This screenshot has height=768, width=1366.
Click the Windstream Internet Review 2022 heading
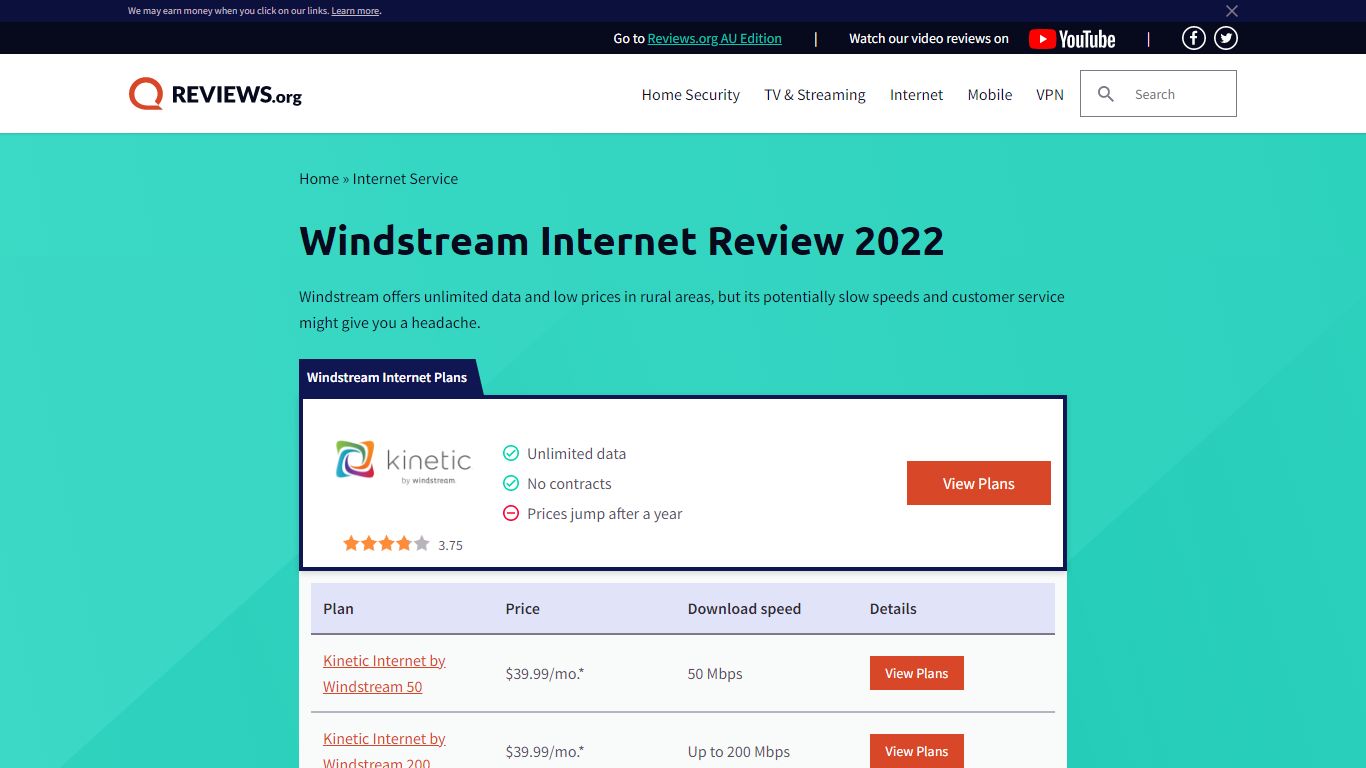[622, 241]
